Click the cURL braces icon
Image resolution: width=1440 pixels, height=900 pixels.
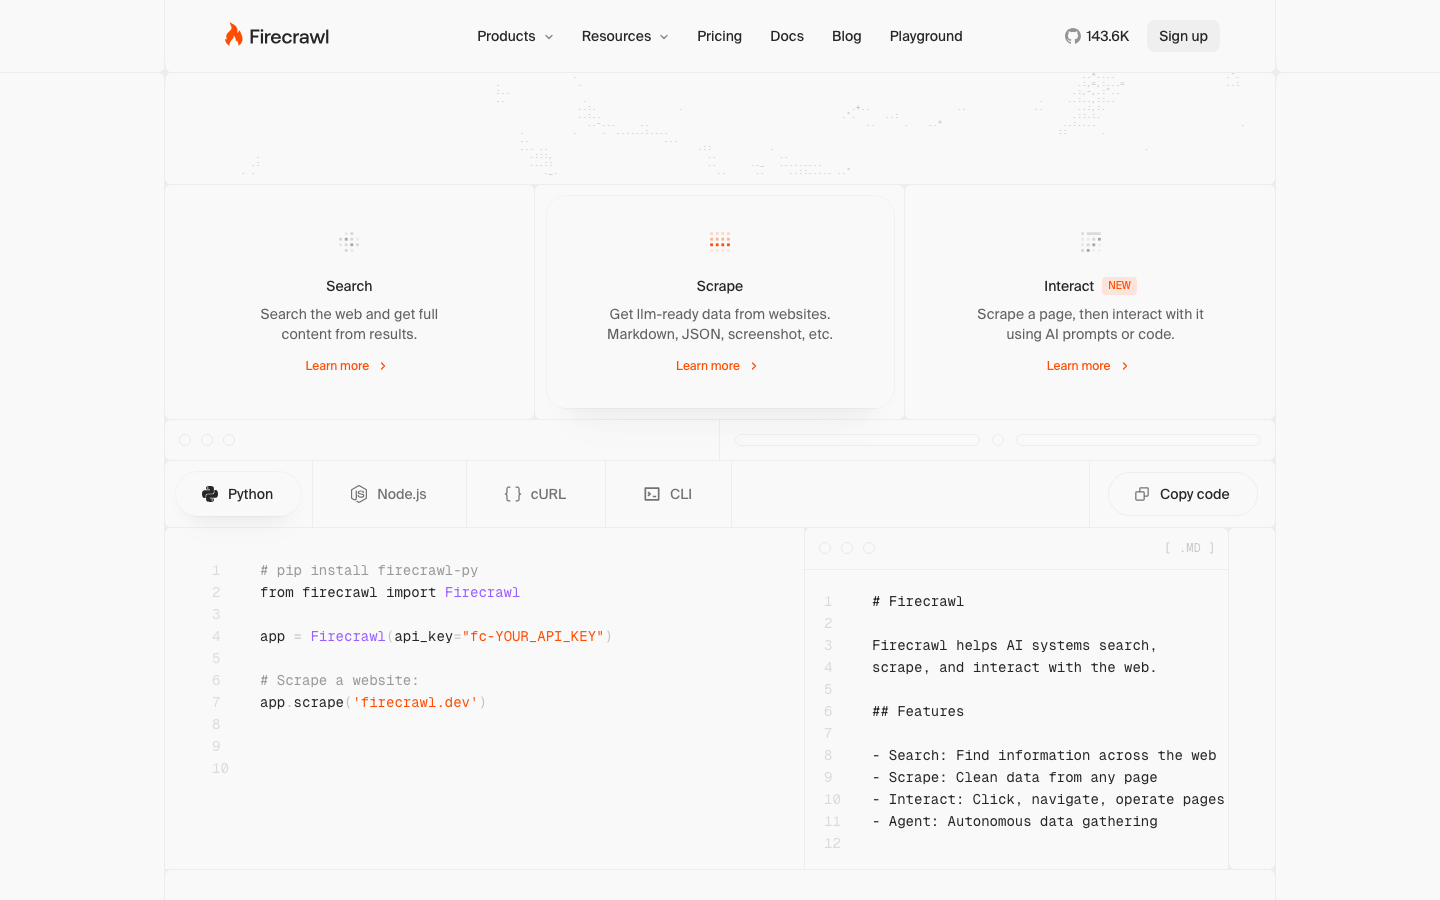point(513,494)
